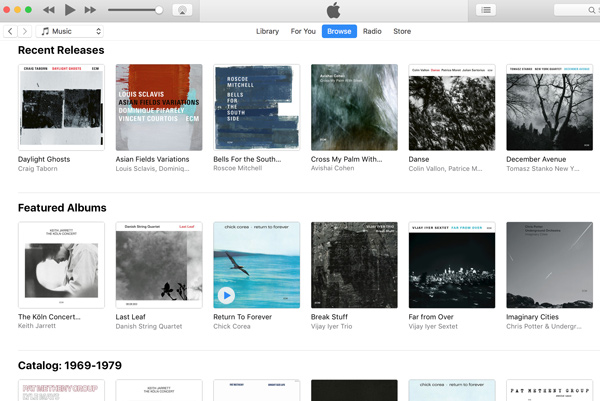Click the rewind previous track button
Image resolution: width=600 pixels, height=401 pixels.
[49, 10]
